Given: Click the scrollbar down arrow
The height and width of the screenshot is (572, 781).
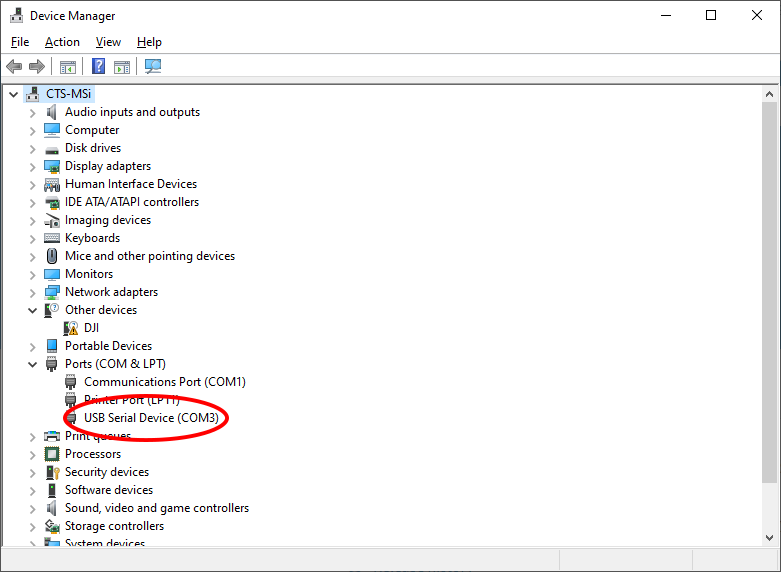Looking at the screenshot, I should [x=770, y=538].
